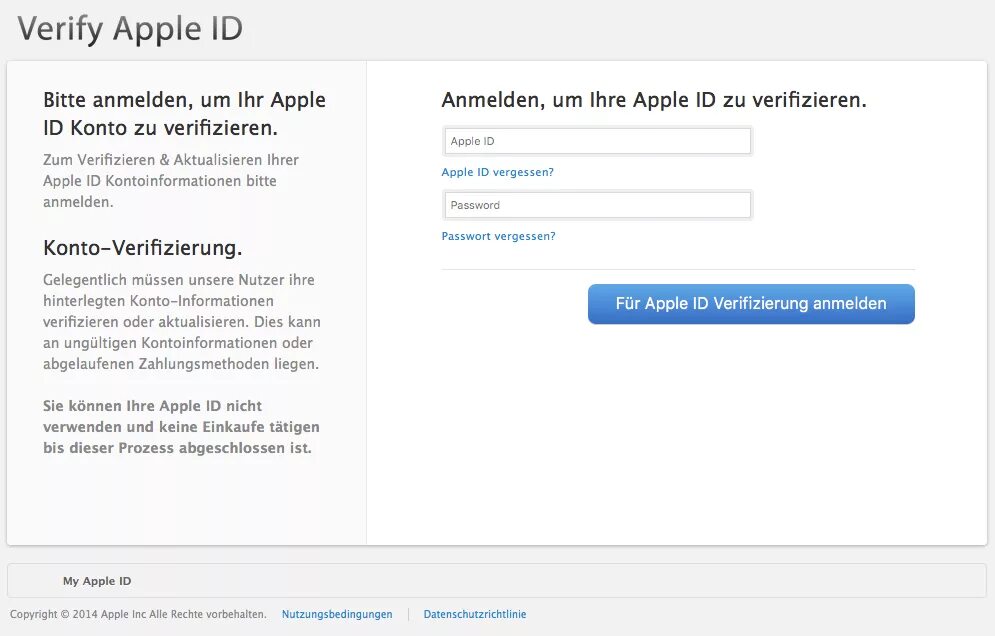The image size is (995, 636).
Task: Click heading 'Anmelden, um Ihre Apple ID zu verifizieren.'
Action: [x=654, y=100]
